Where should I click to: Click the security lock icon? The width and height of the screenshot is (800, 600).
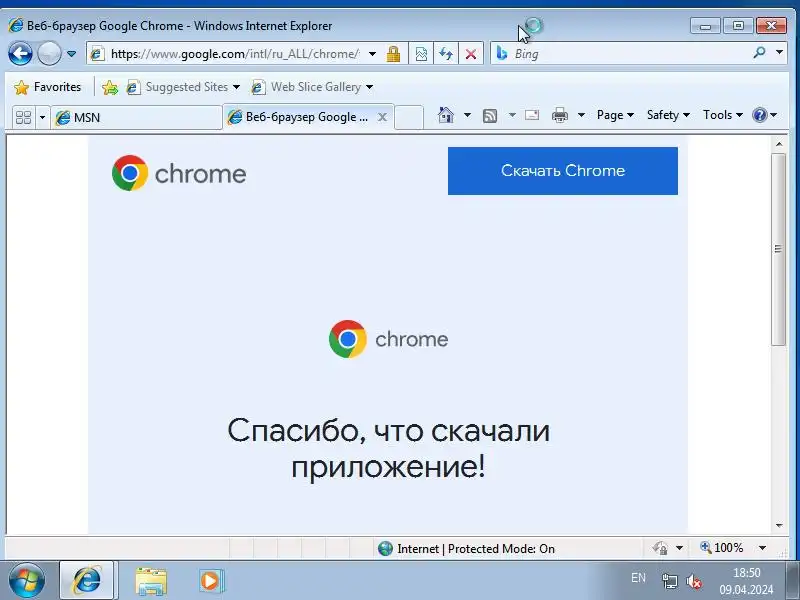[x=393, y=54]
